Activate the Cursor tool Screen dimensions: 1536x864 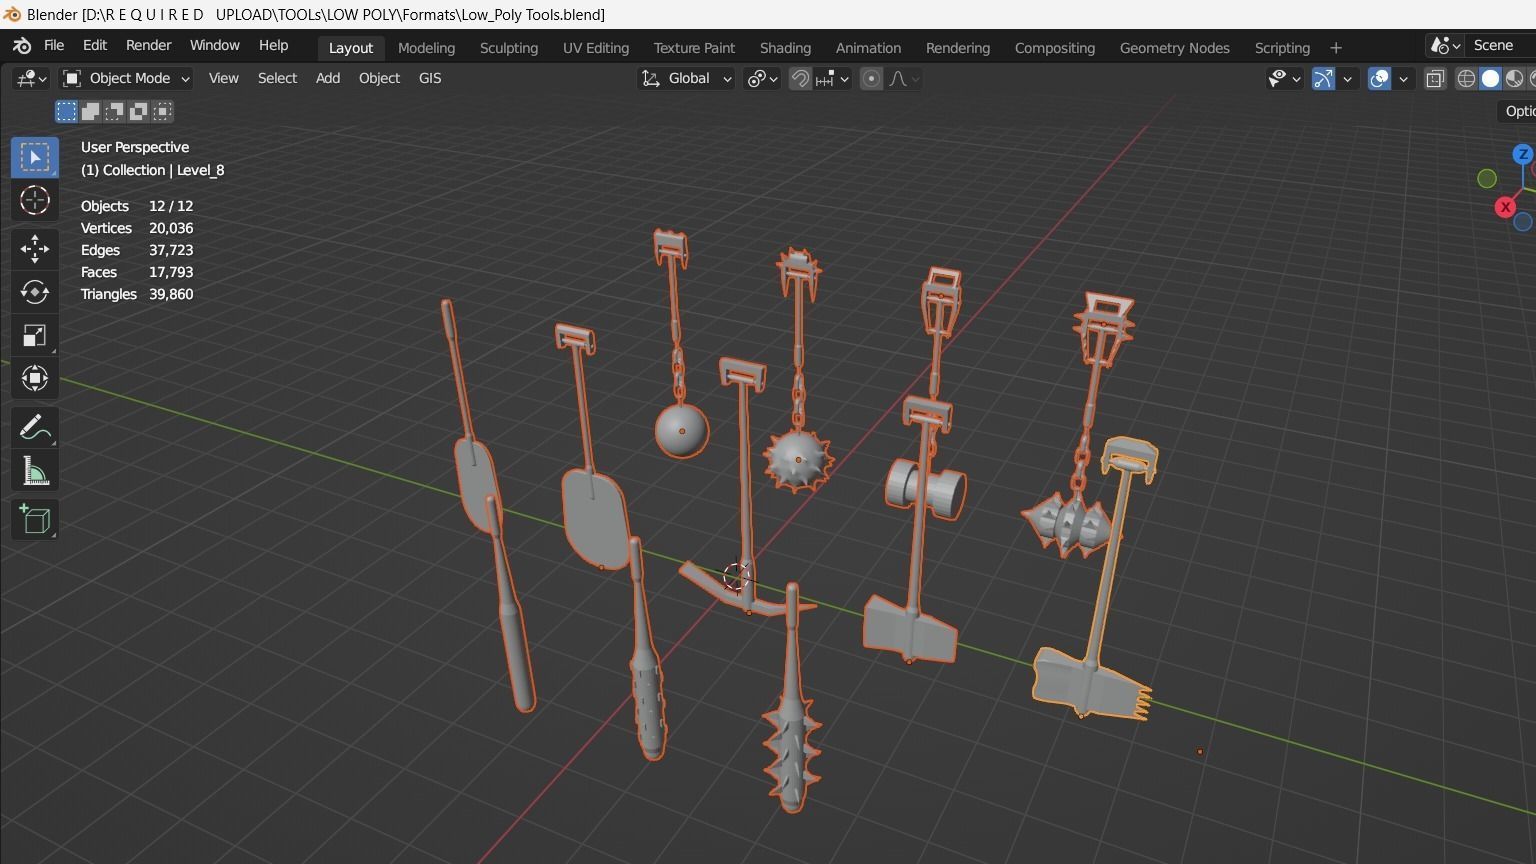[x=35, y=200]
